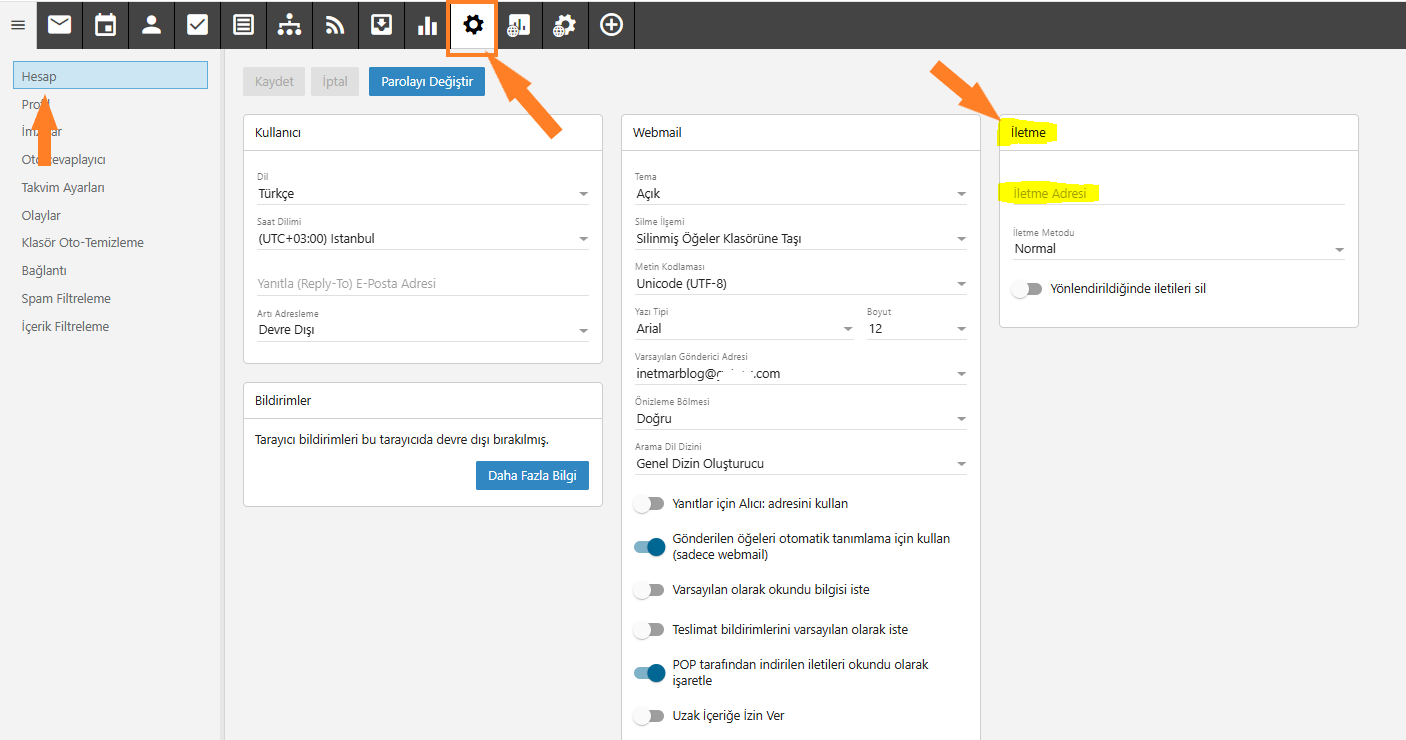Click the Parolayı Değiştir button
The image size is (1406, 740).
click(427, 82)
